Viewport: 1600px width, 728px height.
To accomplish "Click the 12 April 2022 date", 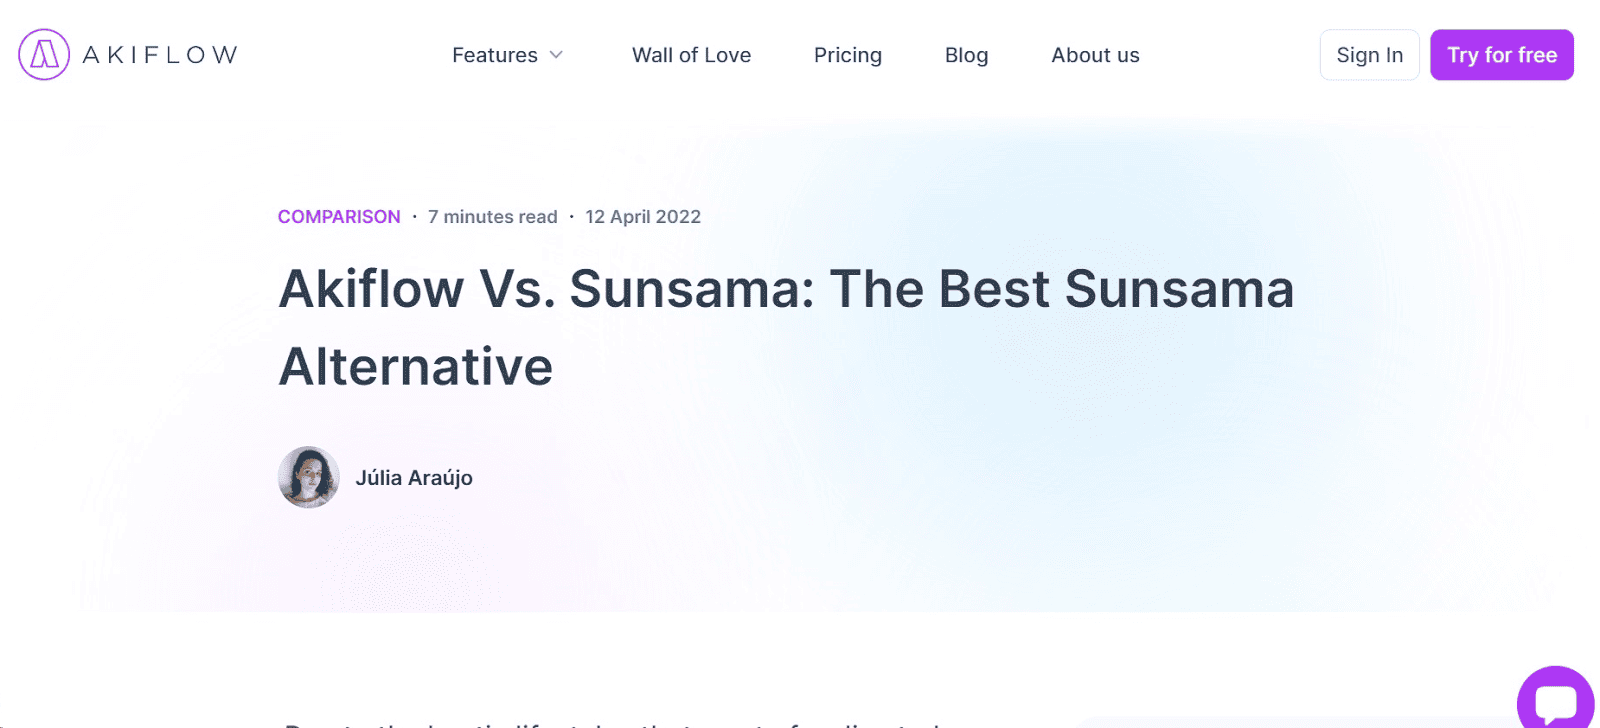I will (643, 216).
